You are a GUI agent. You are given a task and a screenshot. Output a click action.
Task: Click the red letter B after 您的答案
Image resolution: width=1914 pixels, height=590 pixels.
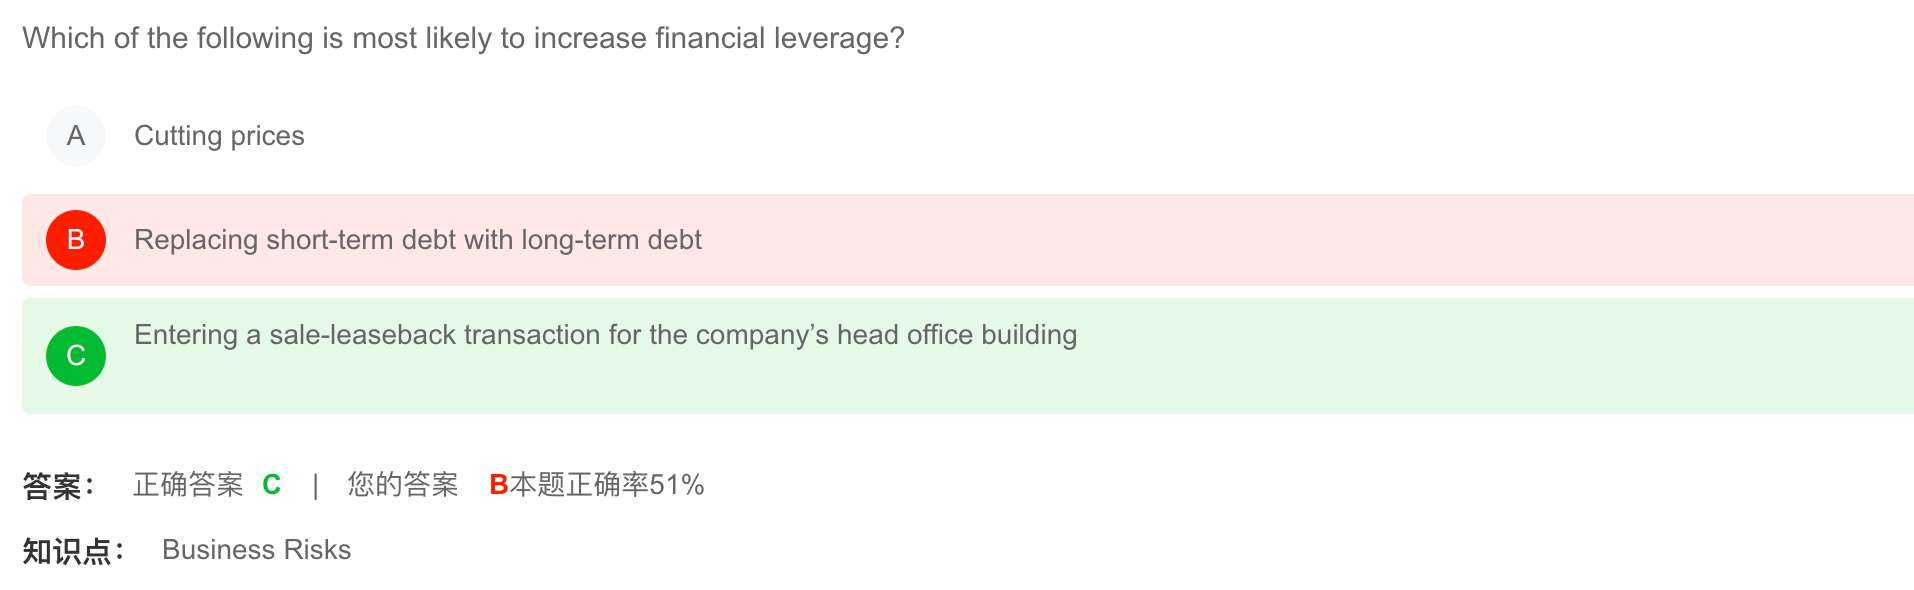(x=498, y=485)
